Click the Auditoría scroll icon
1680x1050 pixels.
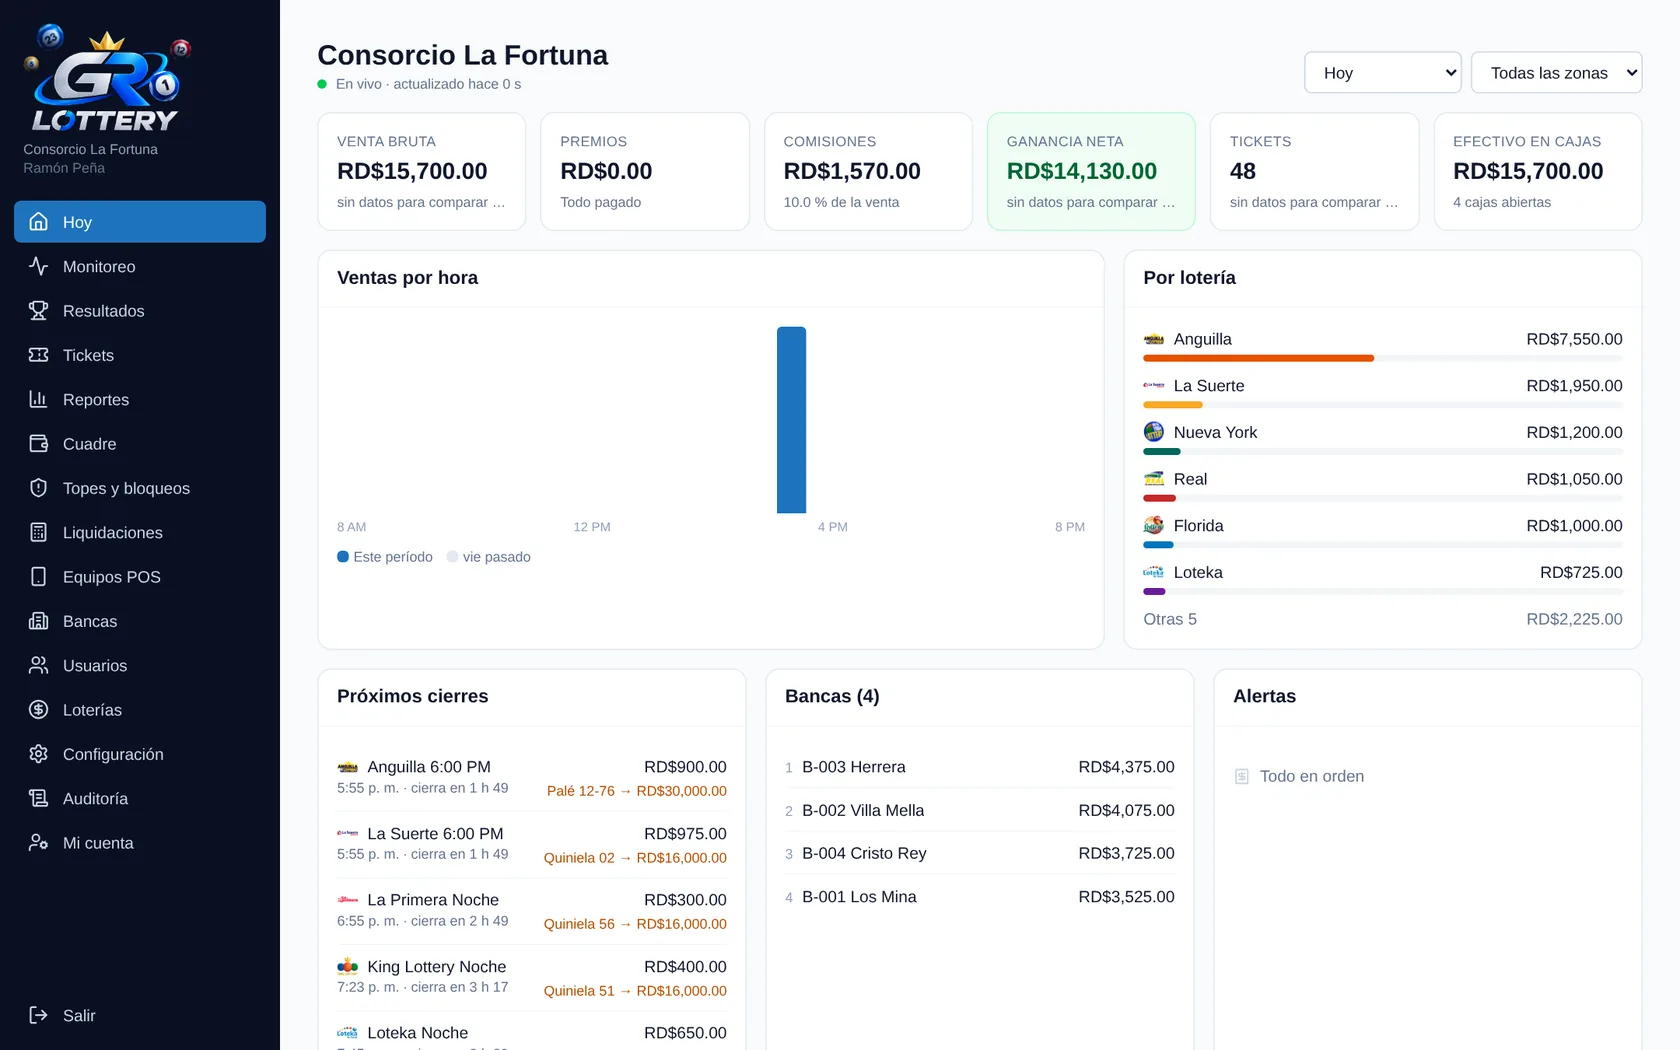tap(38, 798)
